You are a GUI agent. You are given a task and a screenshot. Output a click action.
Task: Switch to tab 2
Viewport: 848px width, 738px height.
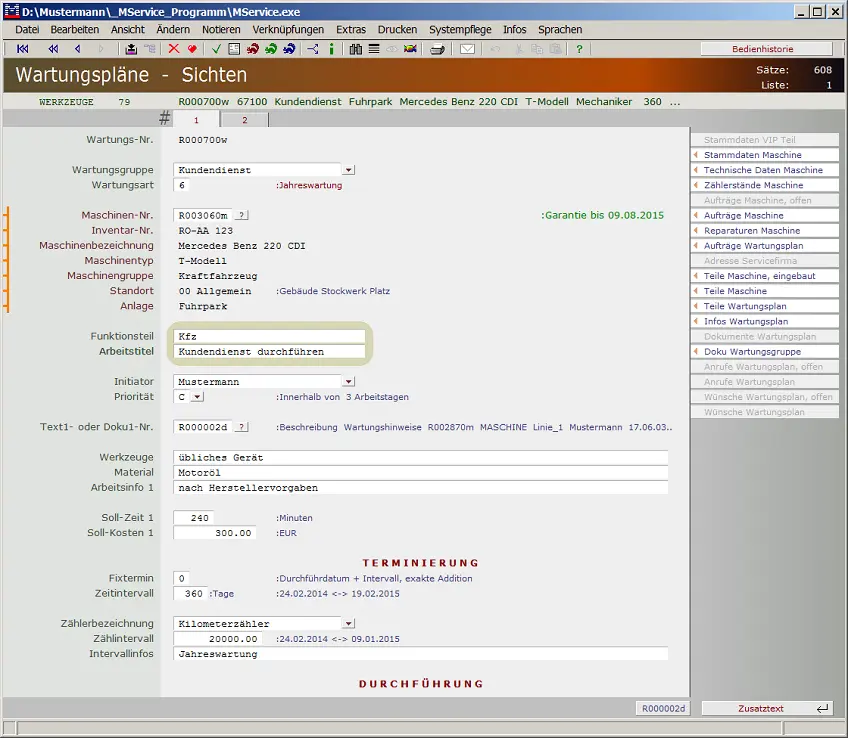click(244, 120)
